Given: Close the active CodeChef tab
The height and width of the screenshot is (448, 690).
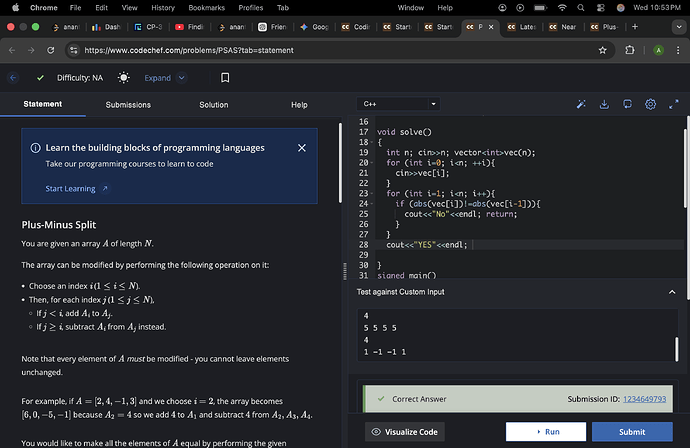Looking at the screenshot, I should click(x=491, y=27).
